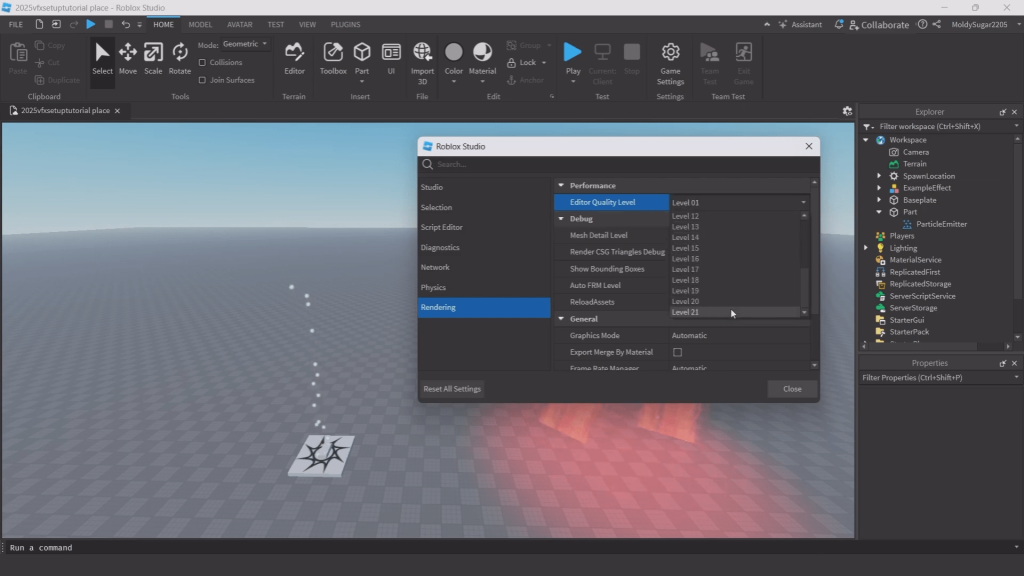Select the Camera object in Explorer

(916, 152)
